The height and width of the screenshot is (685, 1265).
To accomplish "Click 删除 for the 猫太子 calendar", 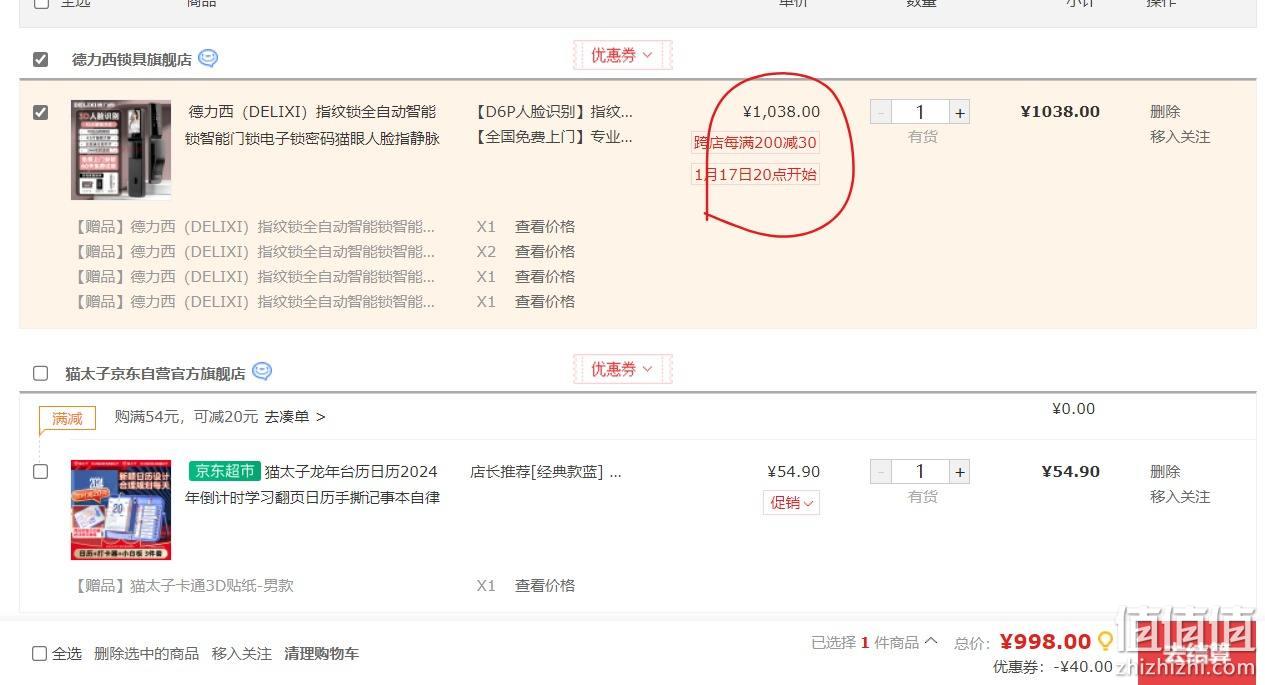I will [x=1165, y=471].
